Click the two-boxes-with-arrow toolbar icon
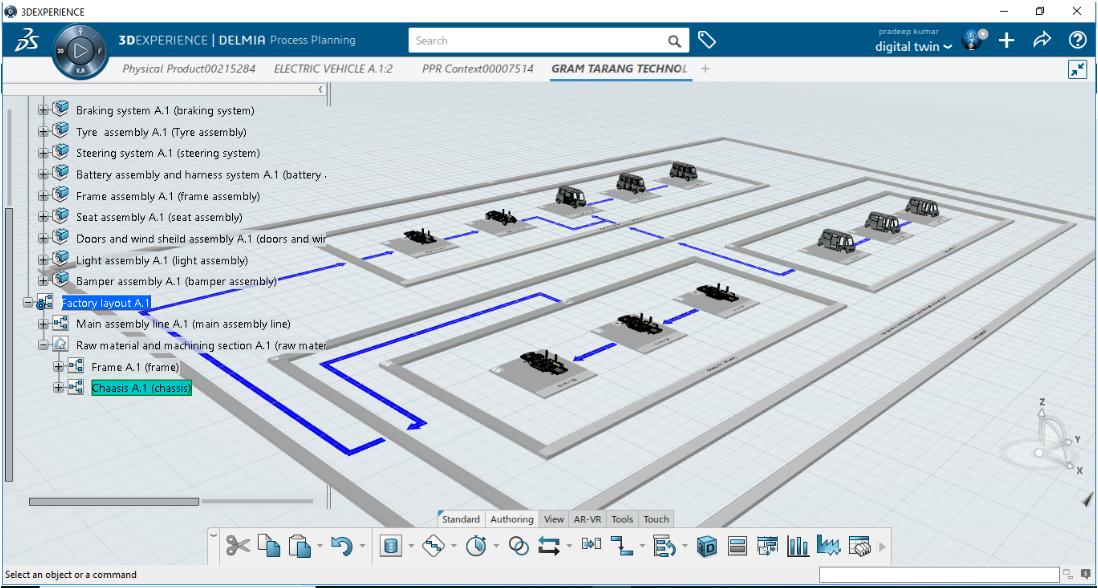Image resolution: width=1098 pixels, height=588 pixels. click(x=592, y=544)
